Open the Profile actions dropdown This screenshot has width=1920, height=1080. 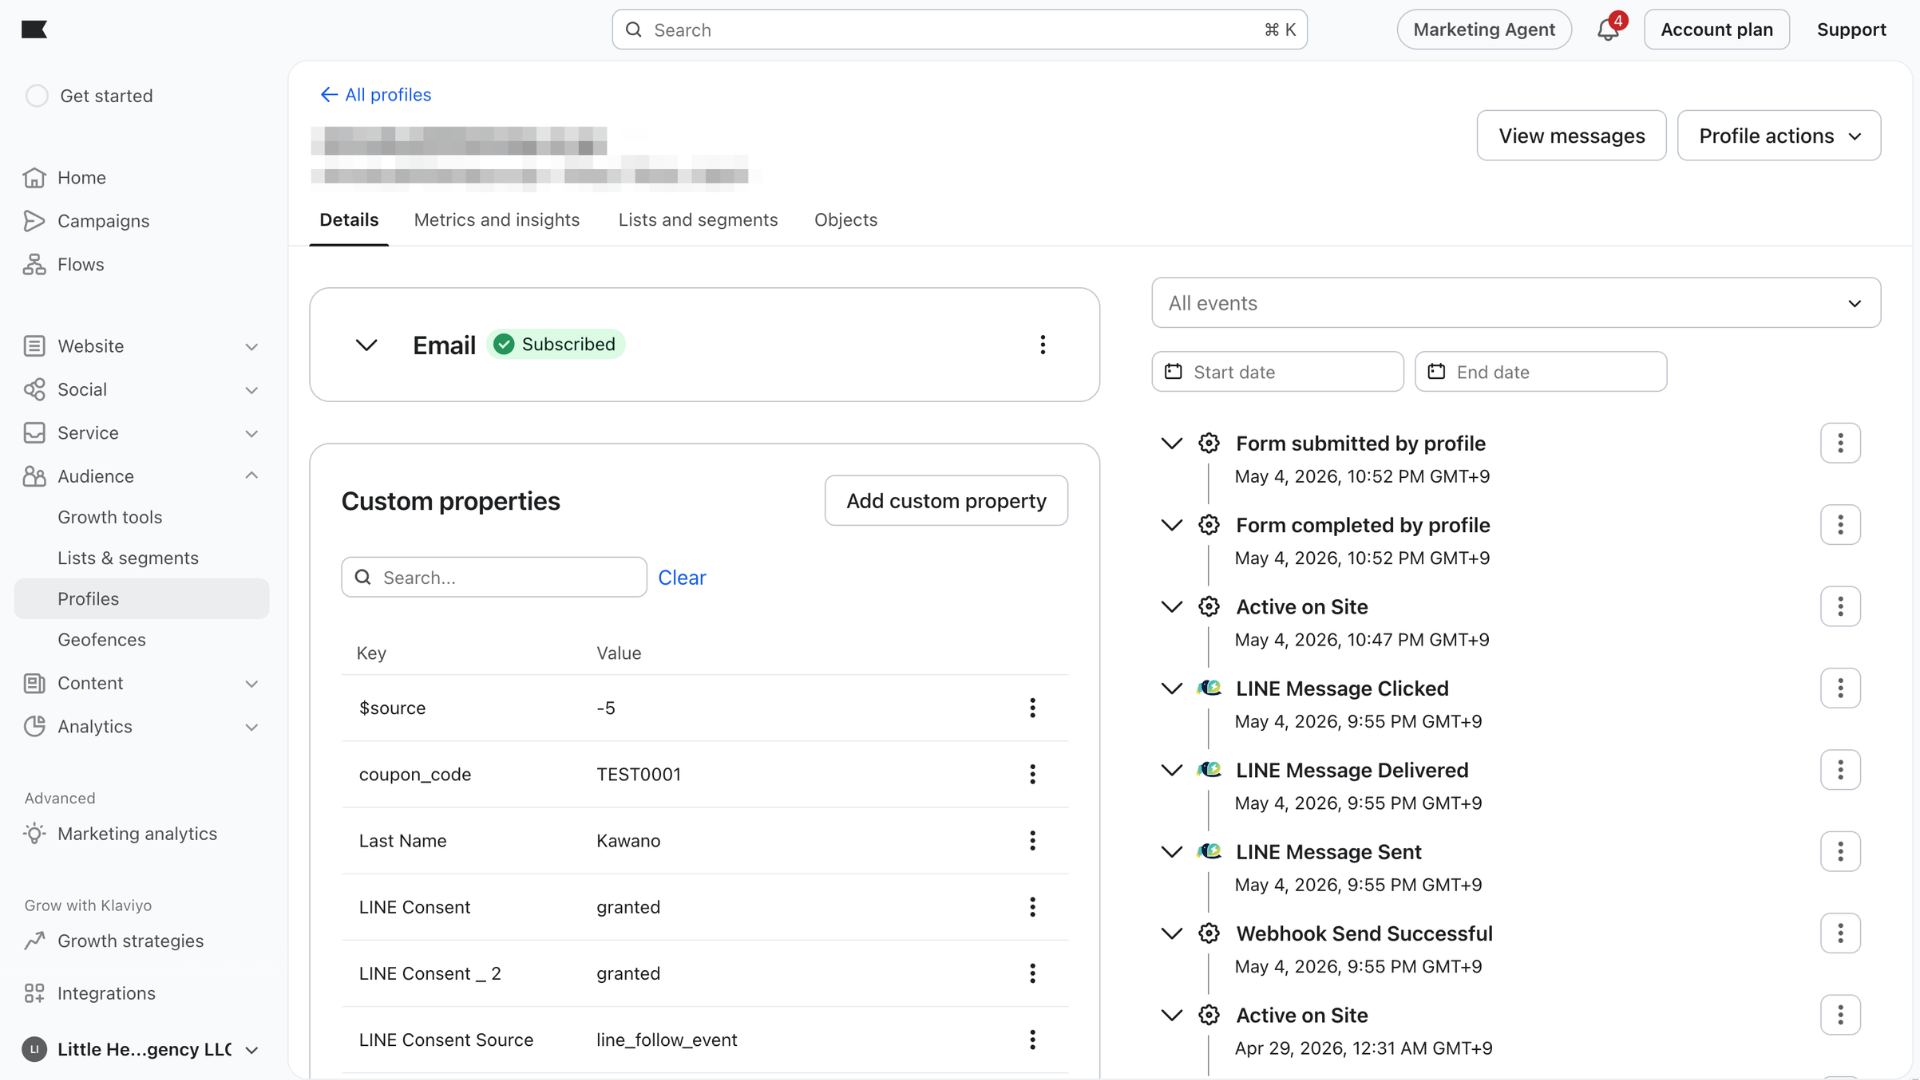pos(1778,135)
